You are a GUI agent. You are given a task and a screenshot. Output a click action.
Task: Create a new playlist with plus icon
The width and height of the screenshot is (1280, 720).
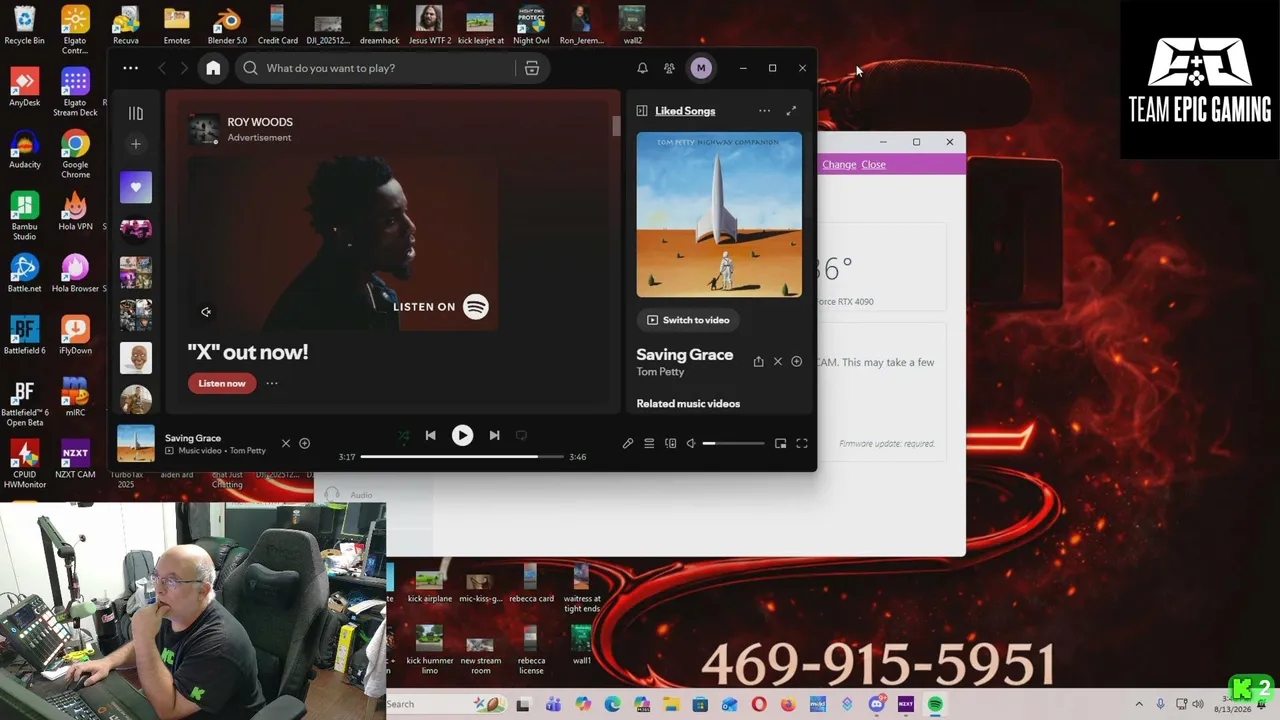[136, 144]
